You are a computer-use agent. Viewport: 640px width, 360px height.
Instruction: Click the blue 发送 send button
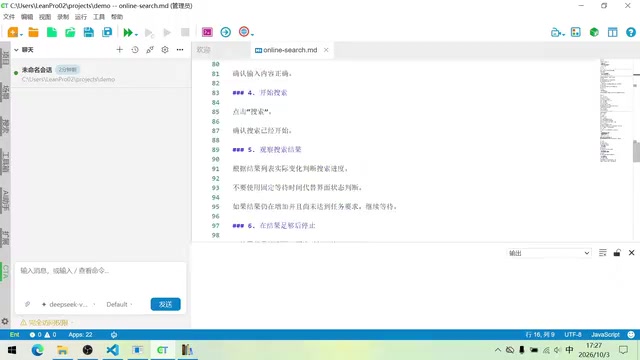pyautogui.click(x=165, y=304)
